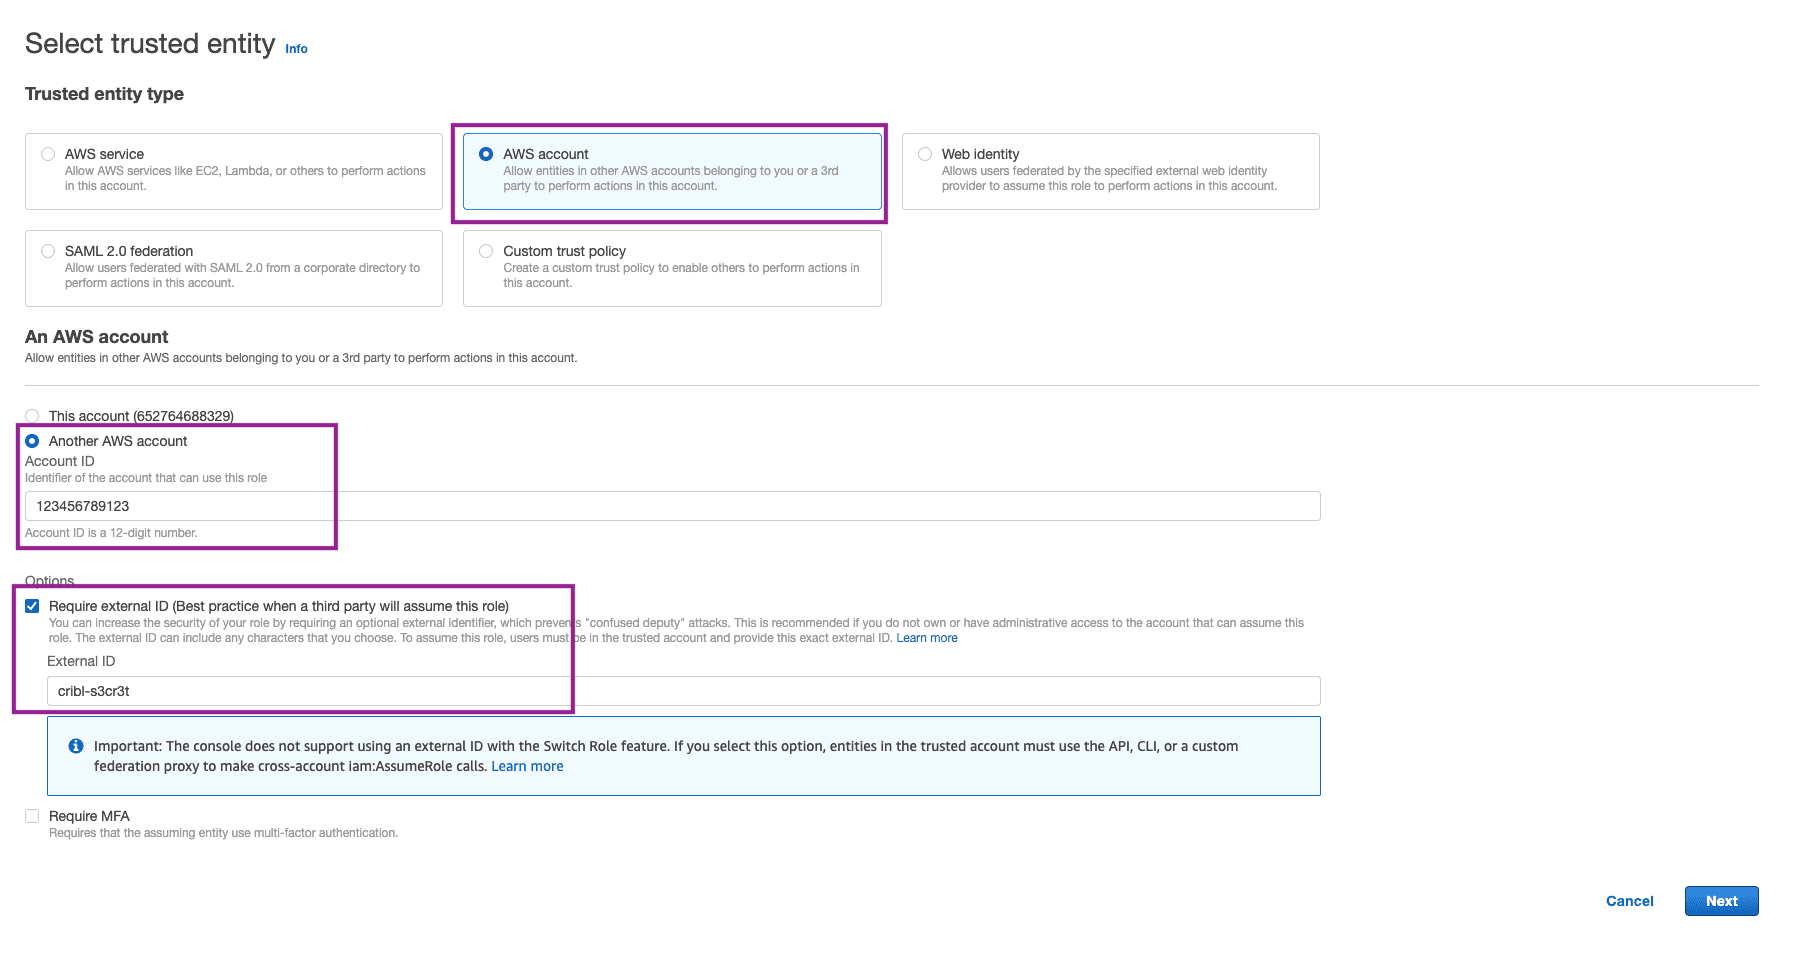Image resolution: width=1794 pixels, height=975 pixels.
Task: Uncheck the Require external ID checkbox
Action: tap(33, 606)
